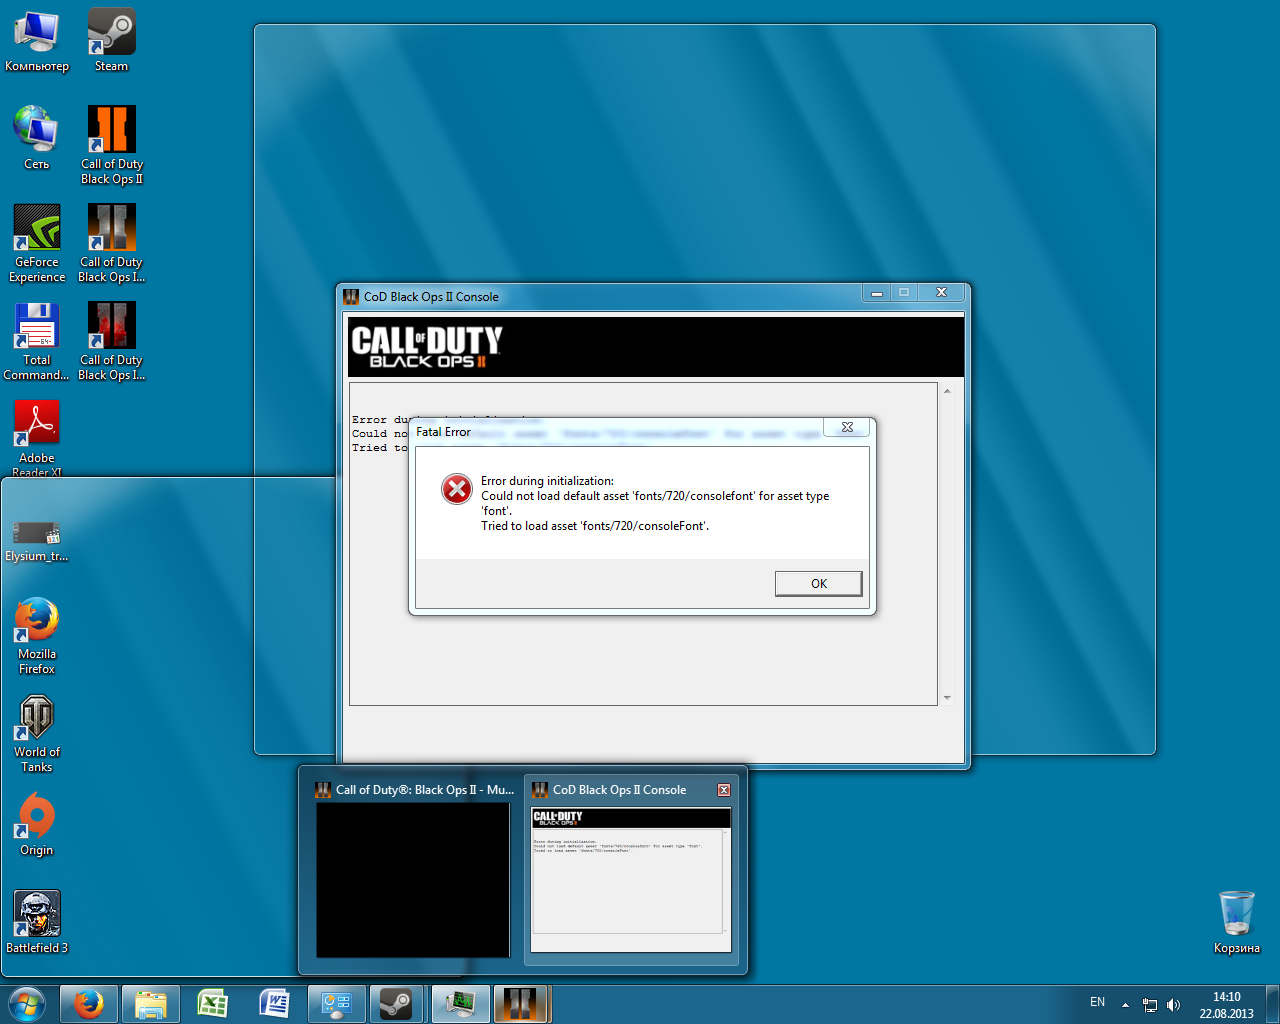Switch to the CoD Black Ops II Console thumbnail
The image size is (1280, 1024).
pyautogui.click(x=631, y=872)
